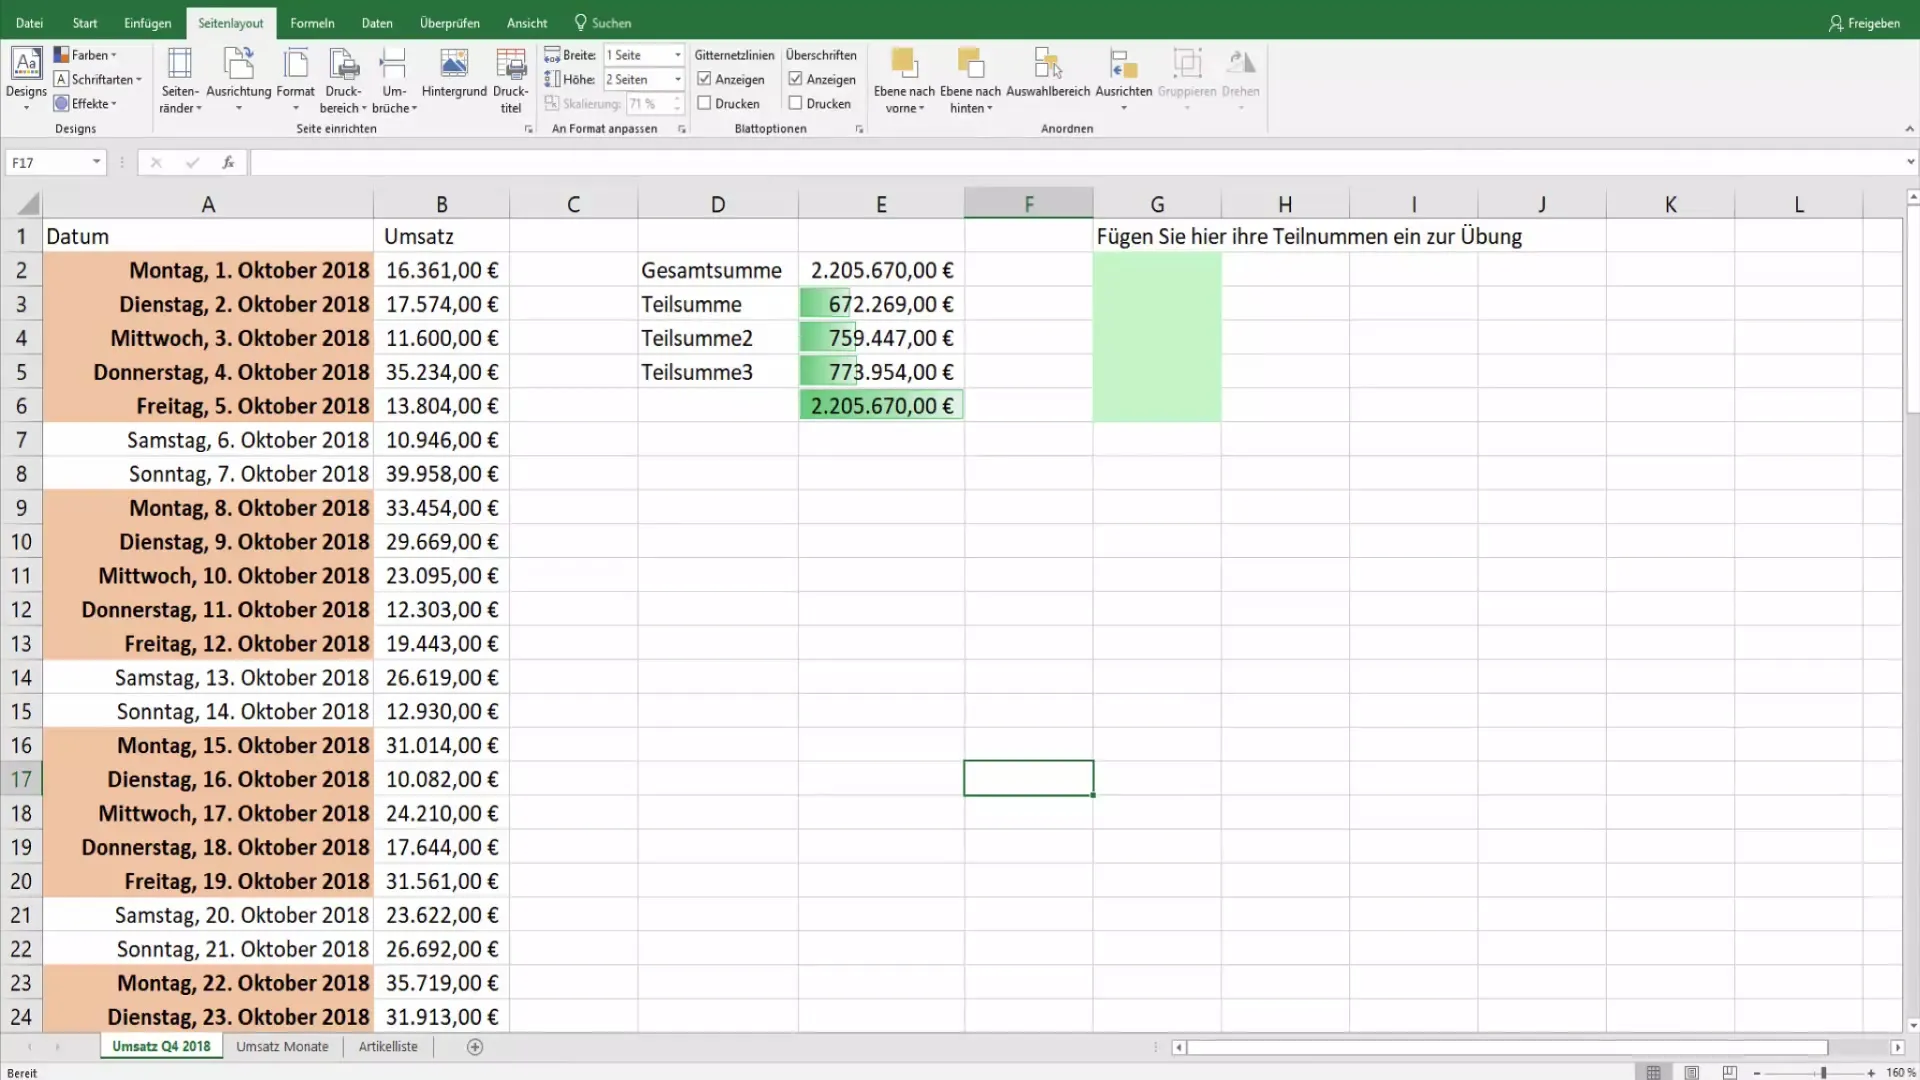The image size is (1920, 1080).
Task: Click the zoom slider handle
Action: pyautogui.click(x=1823, y=1073)
